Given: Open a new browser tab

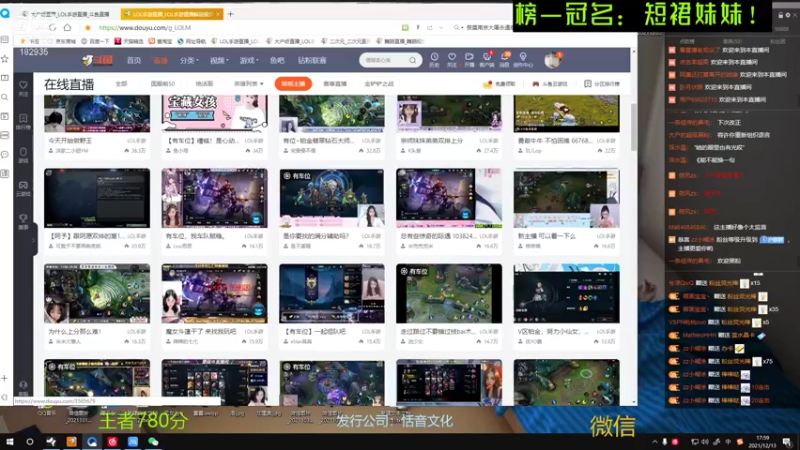Looking at the screenshot, I should point(230,14).
